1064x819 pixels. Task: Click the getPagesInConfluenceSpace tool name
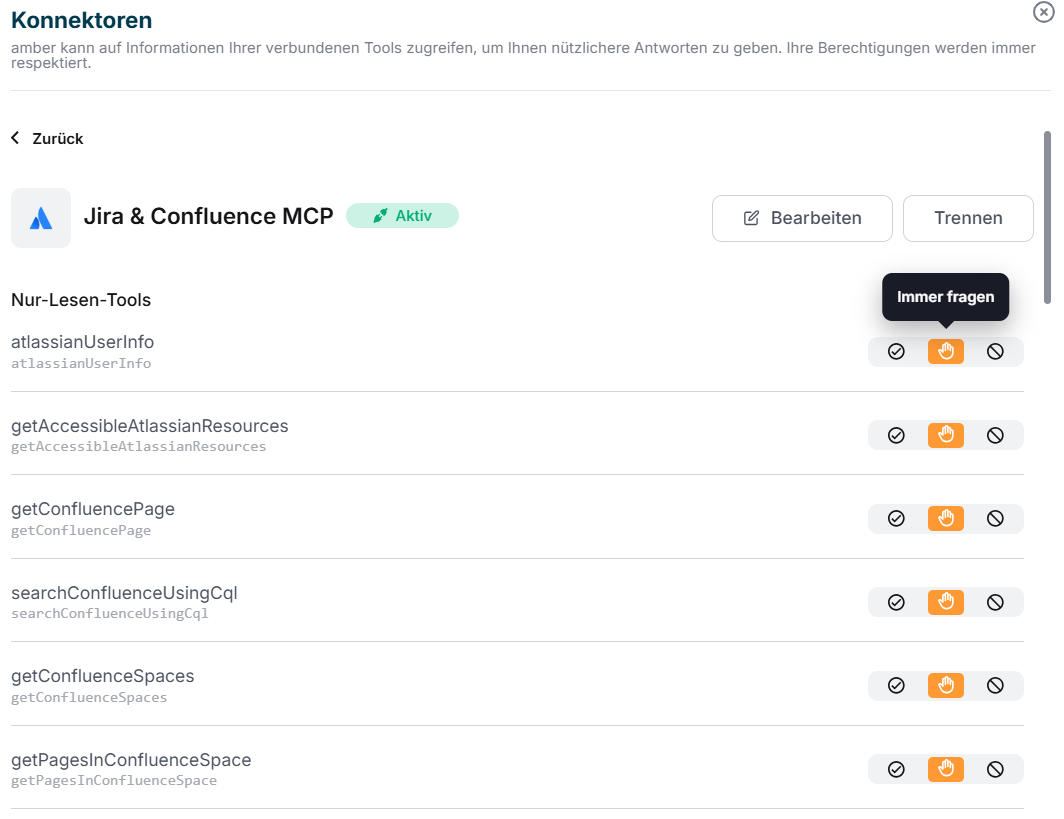tap(131, 759)
